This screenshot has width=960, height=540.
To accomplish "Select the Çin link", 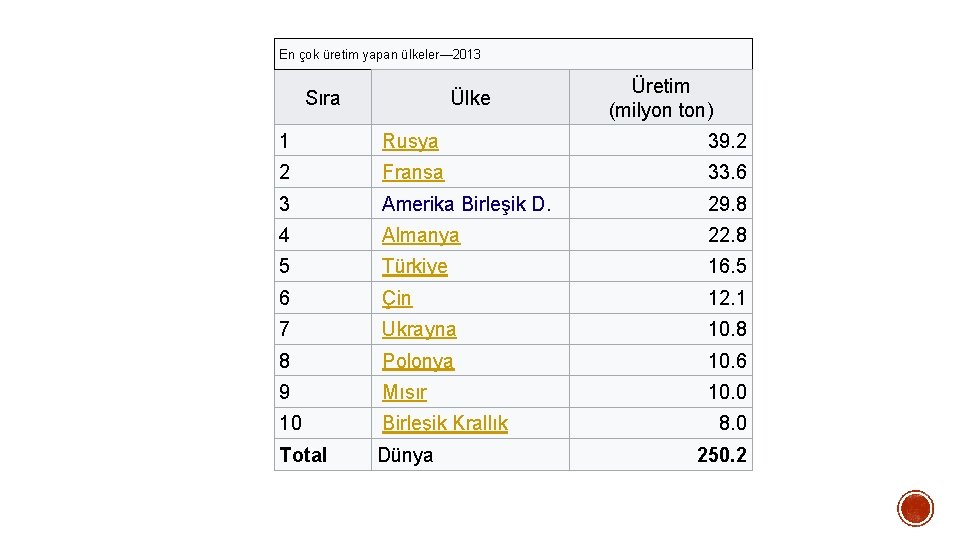I will tap(397, 298).
